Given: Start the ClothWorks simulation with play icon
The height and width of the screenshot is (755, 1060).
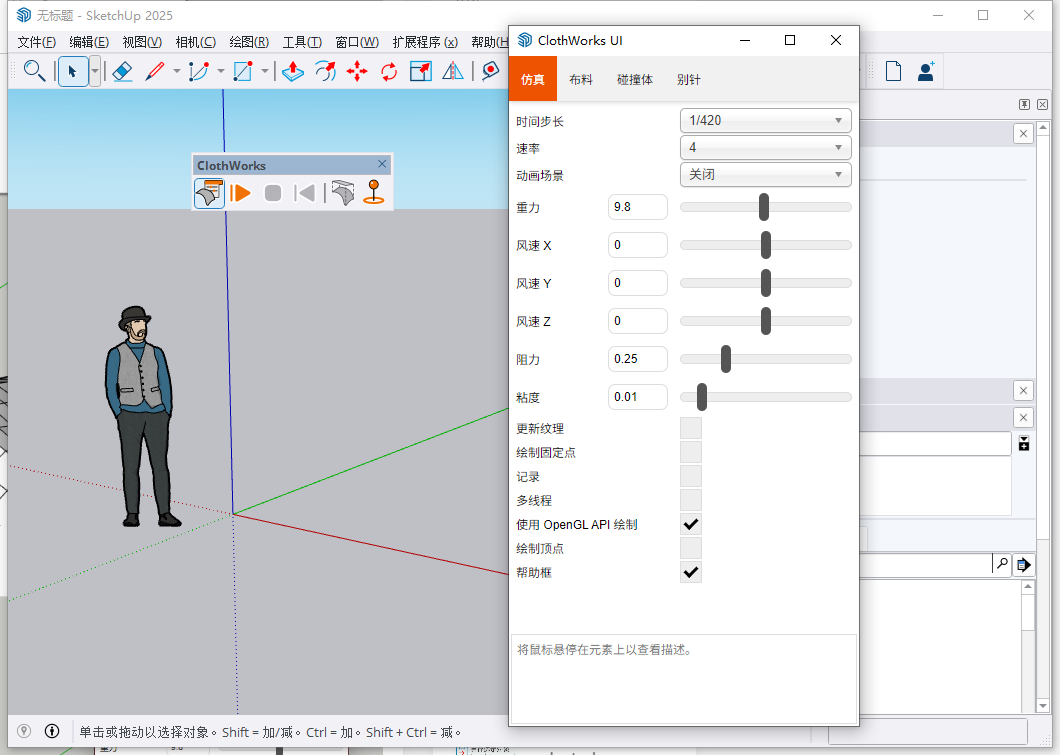Looking at the screenshot, I should (240, 193).
